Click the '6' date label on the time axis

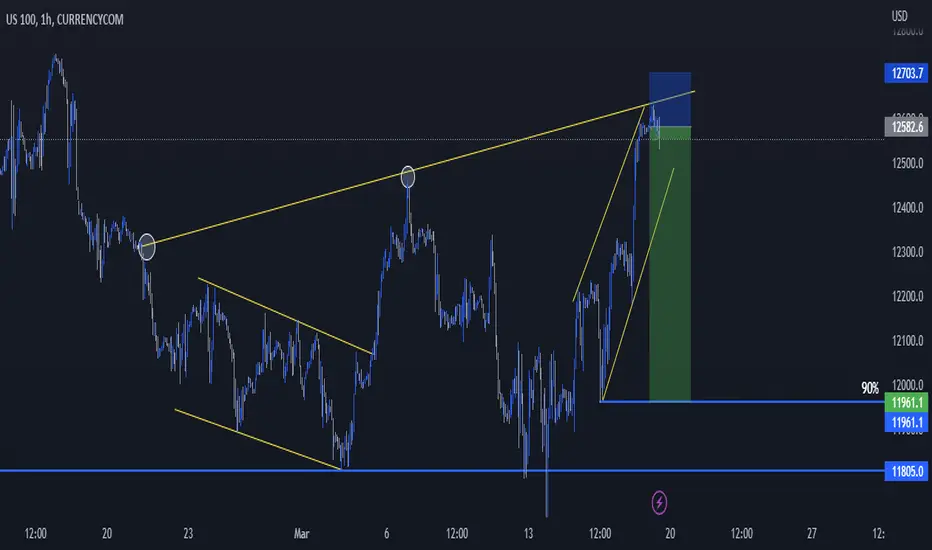(x=386, y=533)
